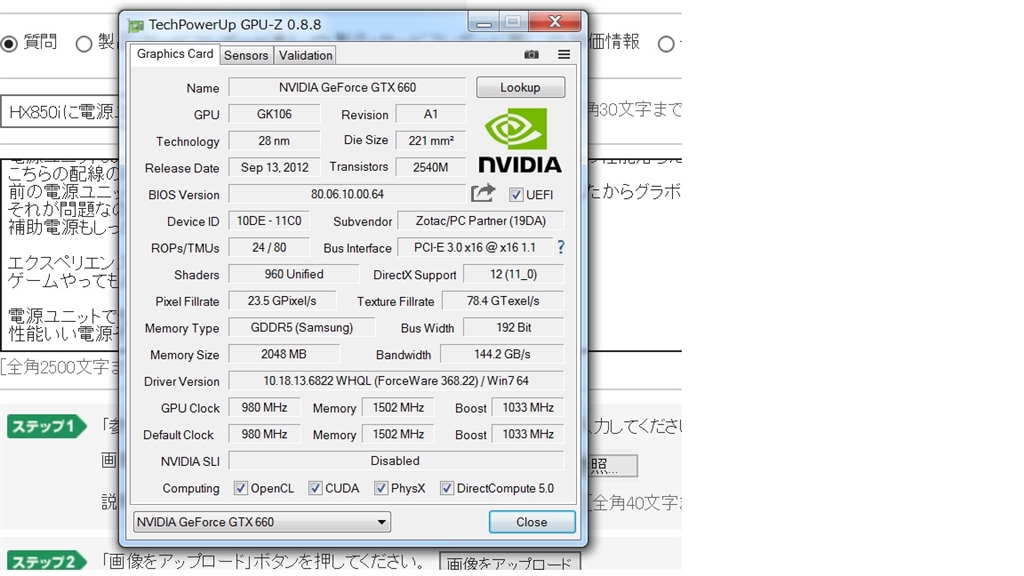Screen dimensions: 1024x576
Task: Click the BIOS share/export arrow icon
Action: 483,194
